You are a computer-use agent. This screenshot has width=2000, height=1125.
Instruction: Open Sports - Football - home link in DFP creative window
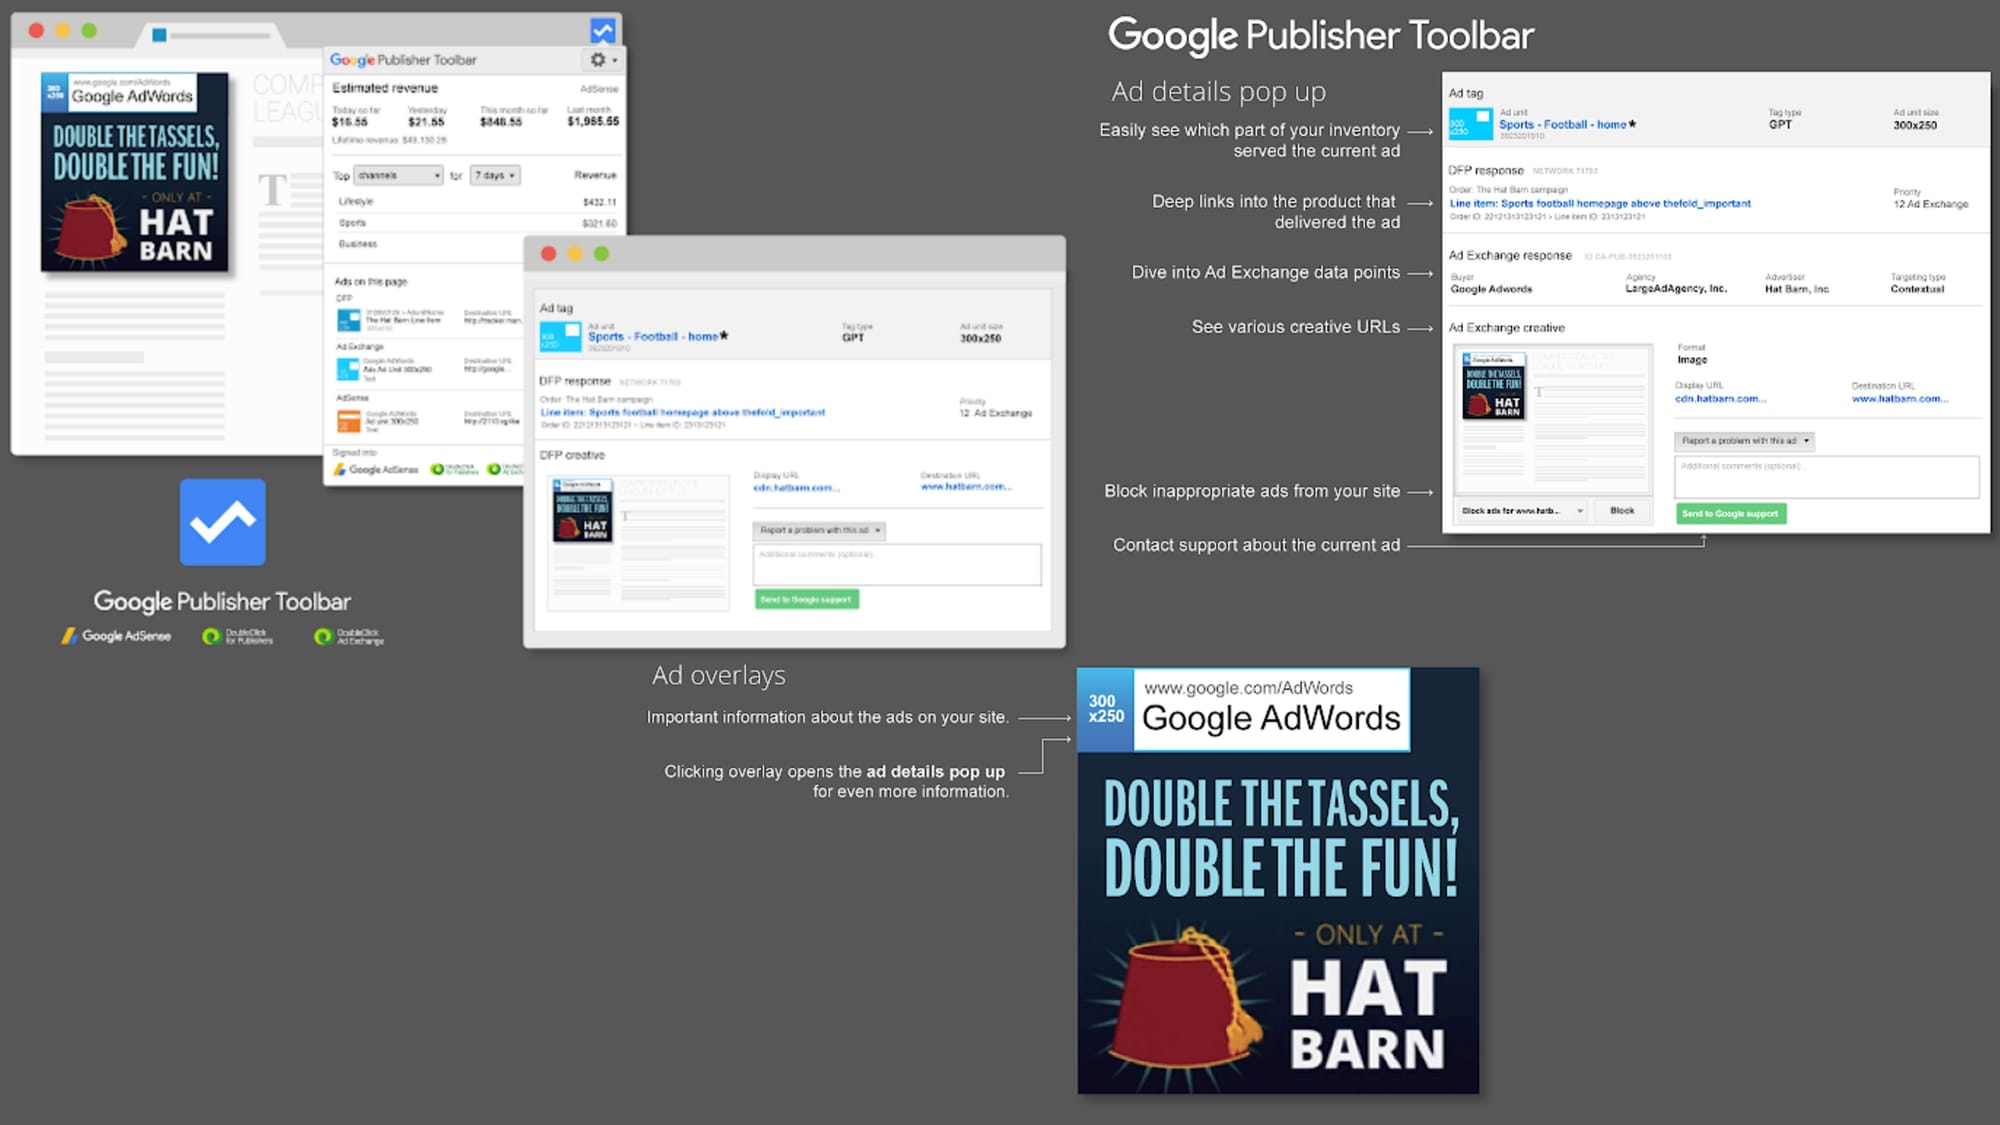(653, 337)
